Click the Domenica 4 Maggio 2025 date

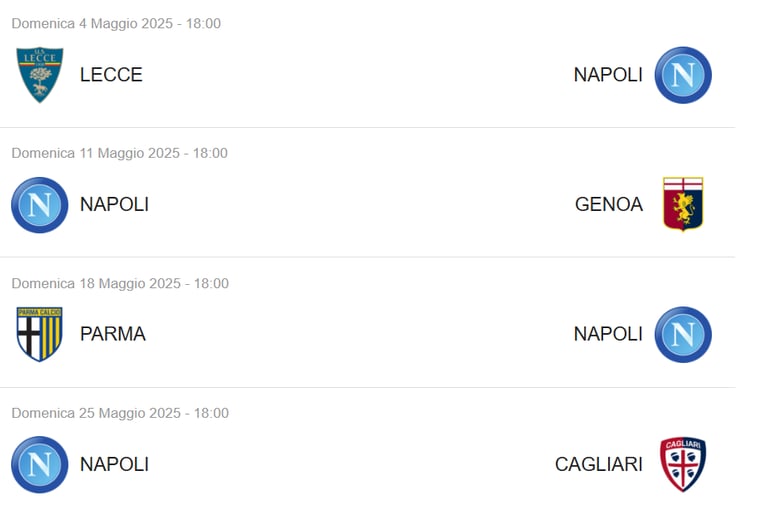116,23
